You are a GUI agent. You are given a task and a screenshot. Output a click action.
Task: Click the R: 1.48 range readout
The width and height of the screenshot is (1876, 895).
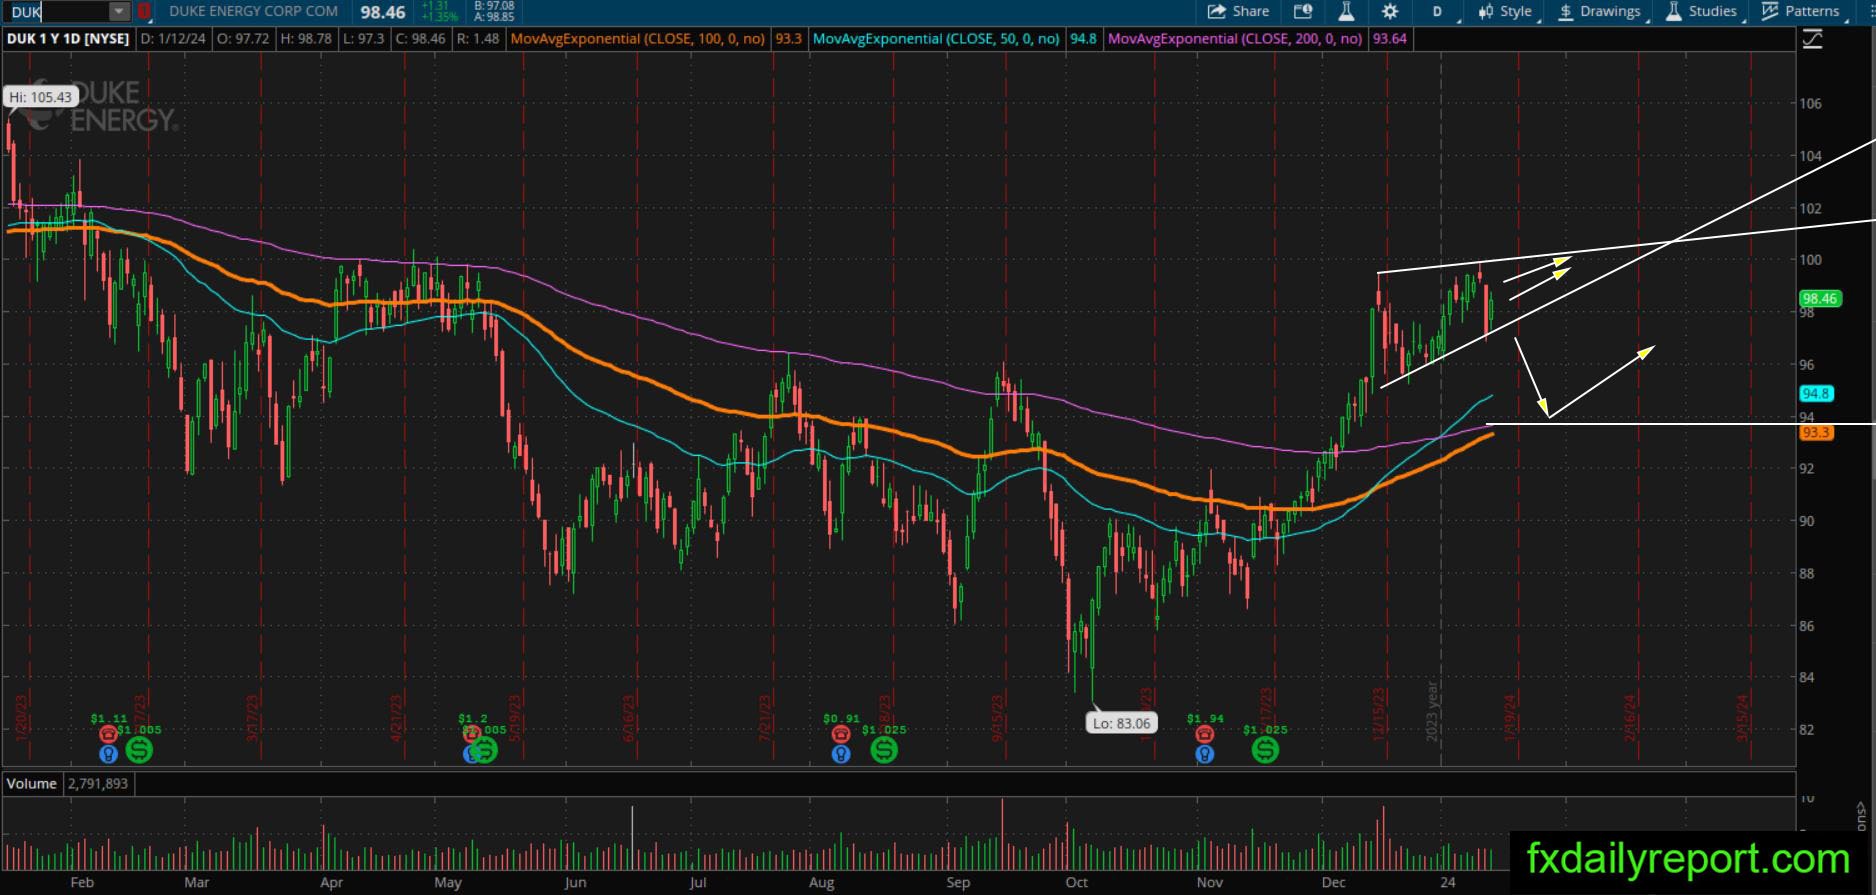pyautogui.click(x=478, y=39)
